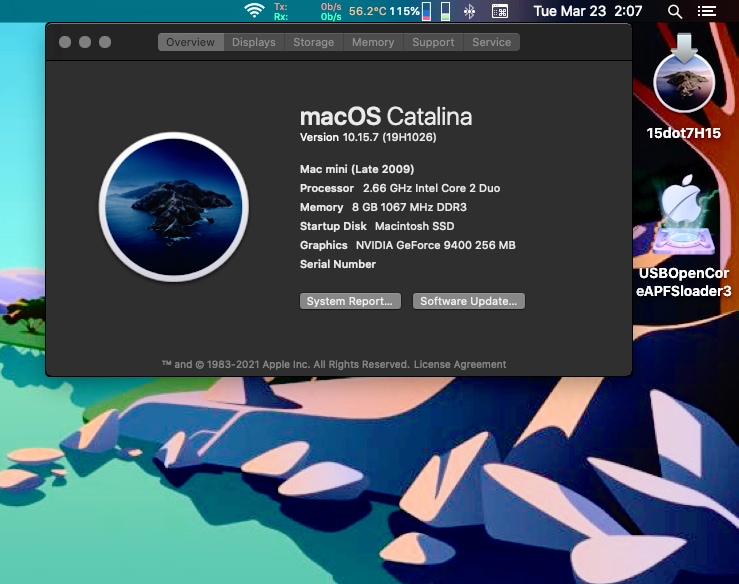739x584 pixels.
Task: Click the Tx/Rx network speed indicator
Action: [x=307, y=11]
